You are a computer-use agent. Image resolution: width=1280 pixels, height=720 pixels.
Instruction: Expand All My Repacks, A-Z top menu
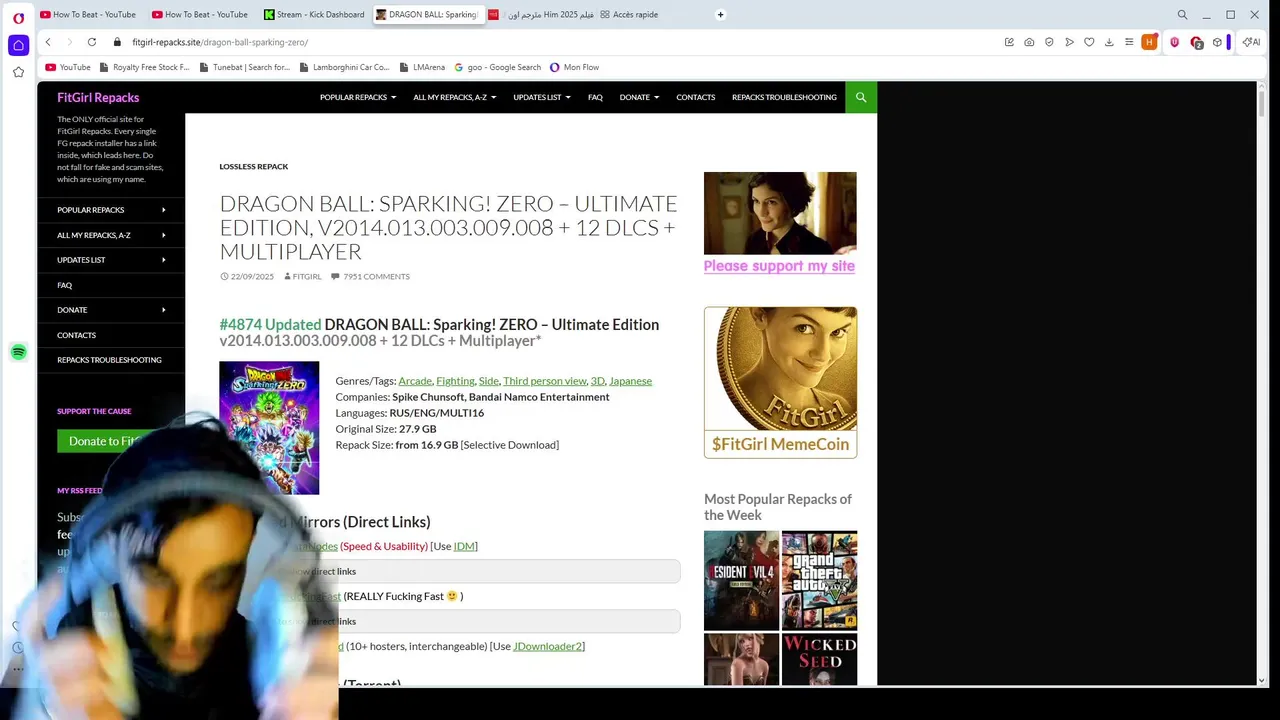(455, 97)
